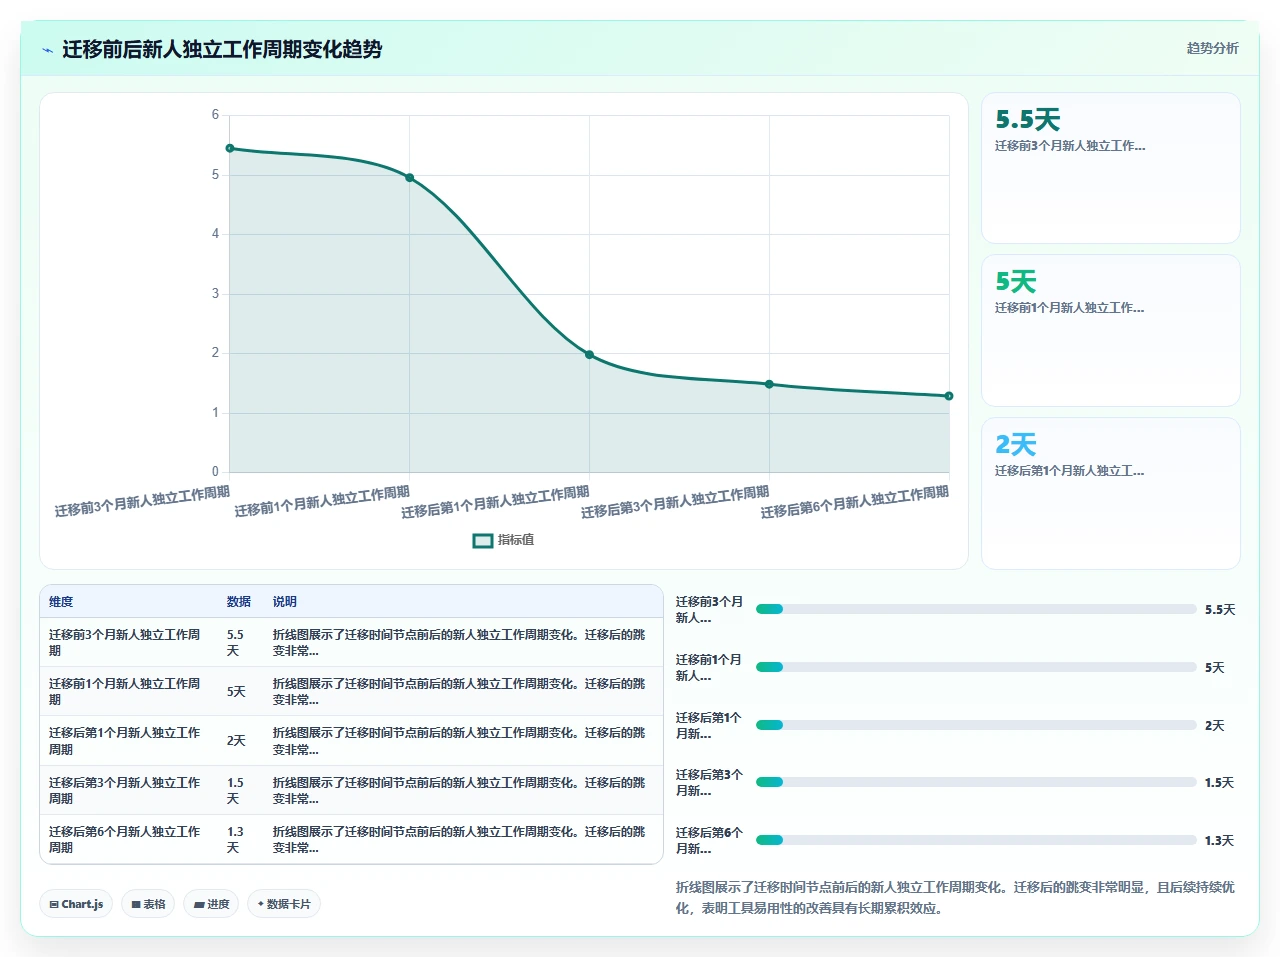Click the x-axis label 迁移前3个月新人独立工作周期
Viewport: 1280px width, 957px height.
pyautogui.click(x=142, y=501)
